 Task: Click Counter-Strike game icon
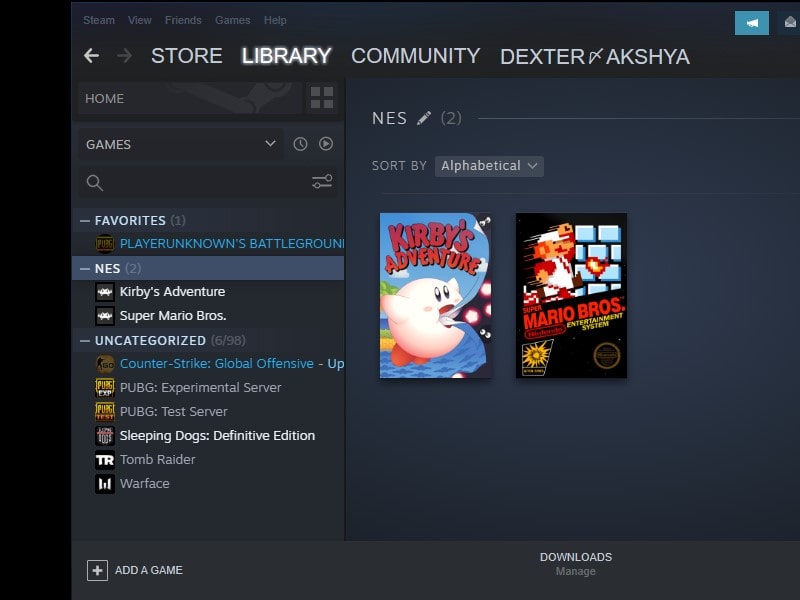pos(105,364)
